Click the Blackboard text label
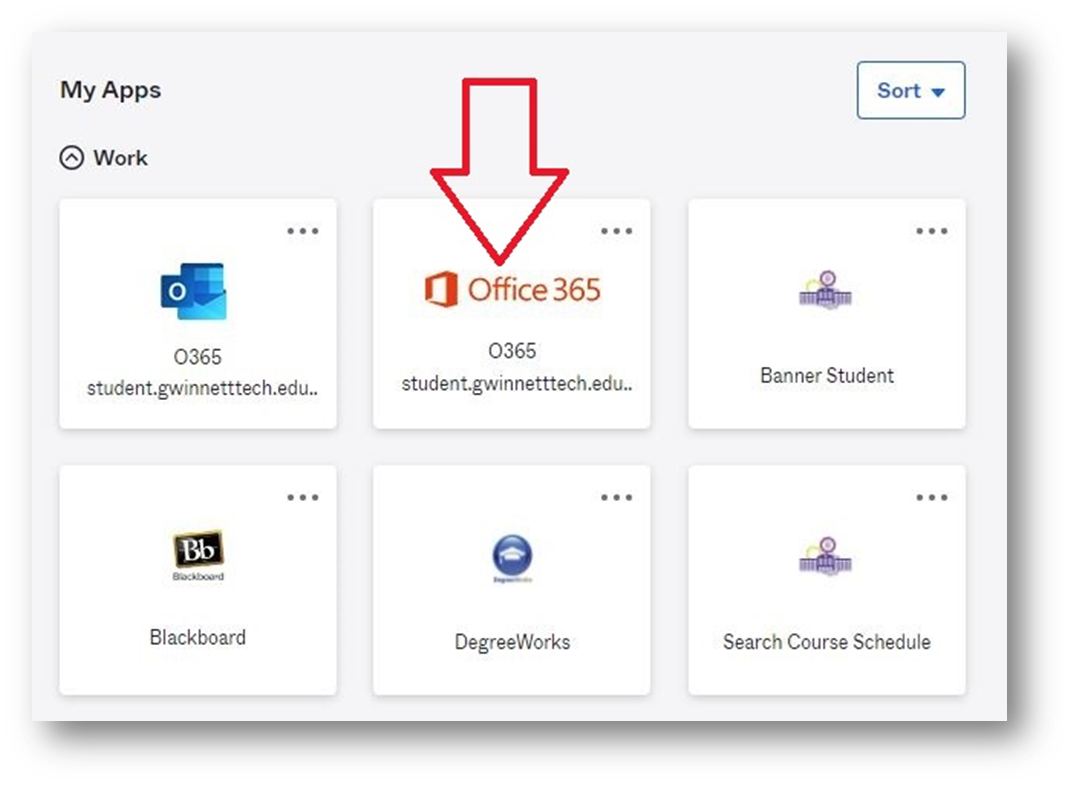The image size is (1072, 786). (198, 637)
